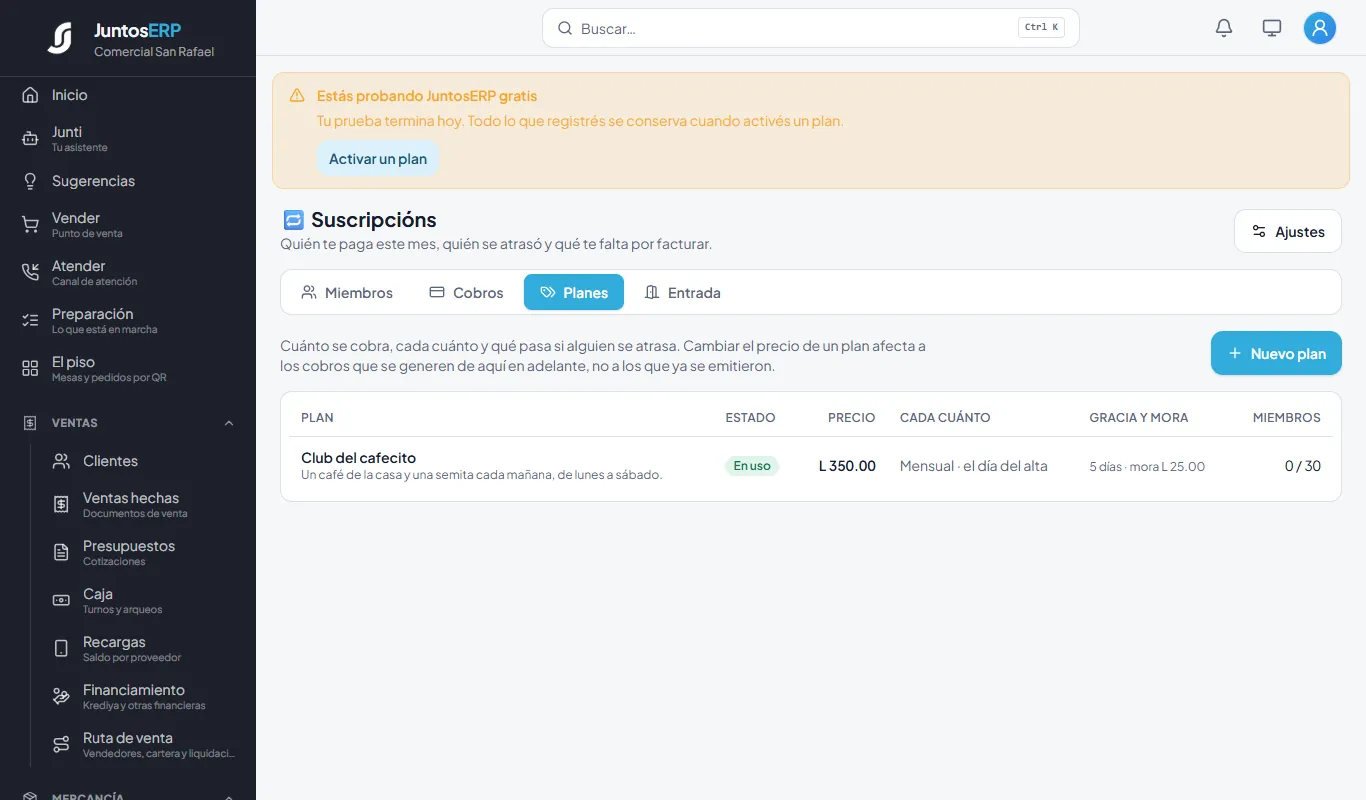Image resolution: width=1366 pixels, height=800 pixels.
Task: Open Recargas saldo por proveedor
Action: pyautogui.click(x=143, y=648)
